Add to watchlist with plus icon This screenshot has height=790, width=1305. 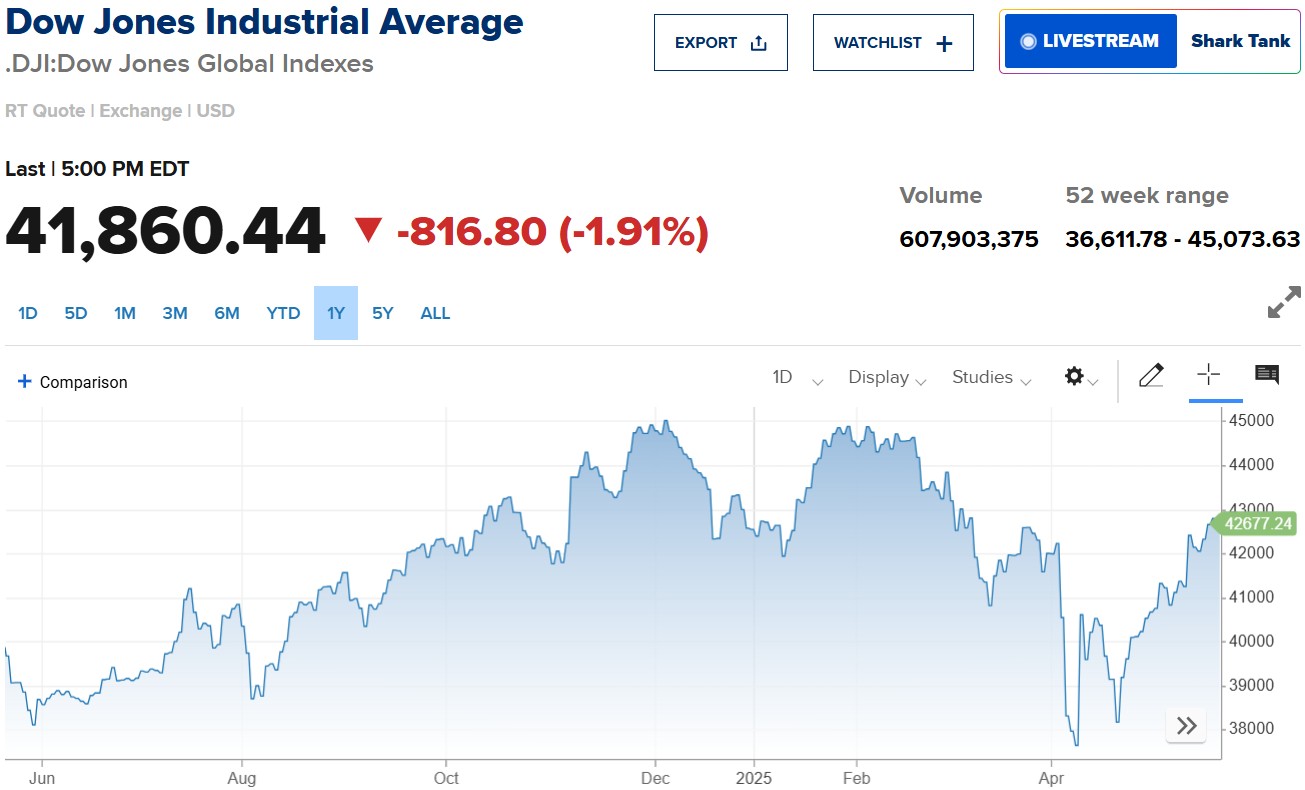click(944, 43)
